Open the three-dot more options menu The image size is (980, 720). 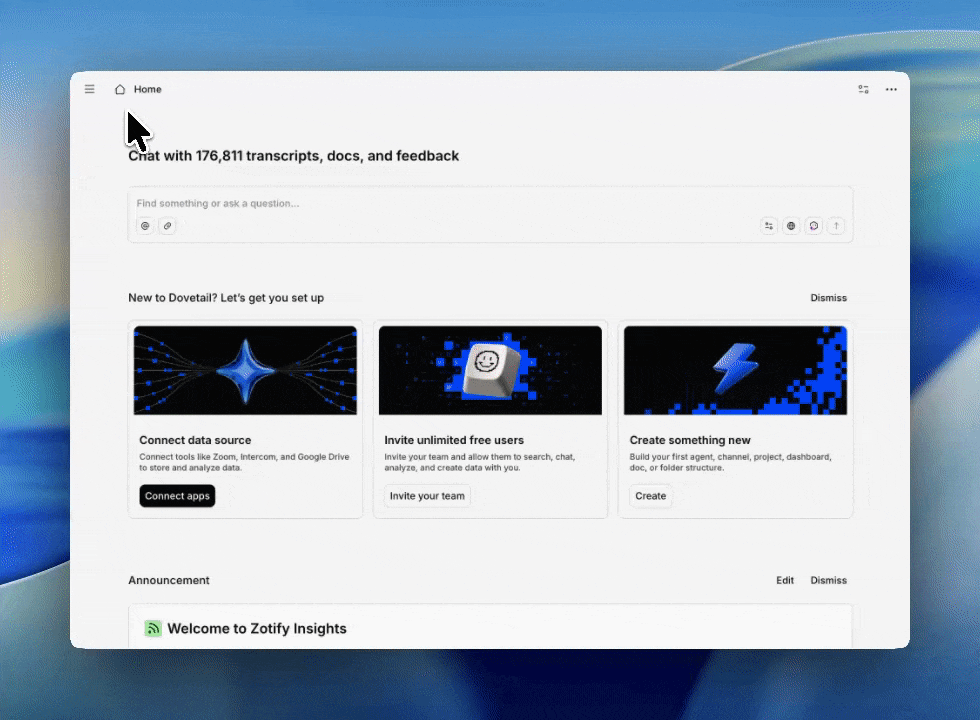pos(891,89)
